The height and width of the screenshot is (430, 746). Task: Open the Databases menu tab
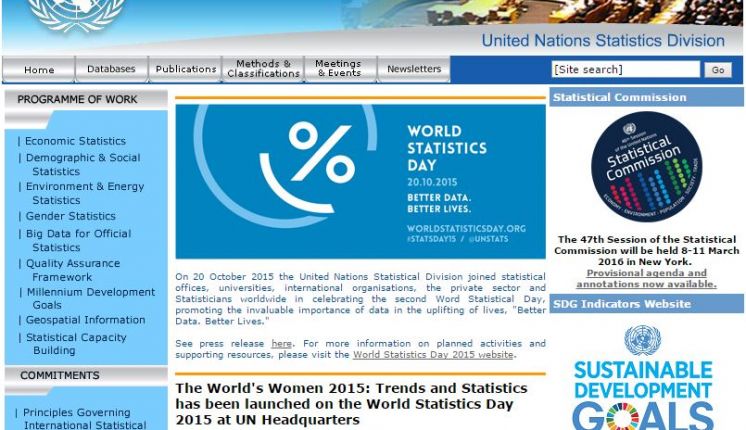(111, 69)
